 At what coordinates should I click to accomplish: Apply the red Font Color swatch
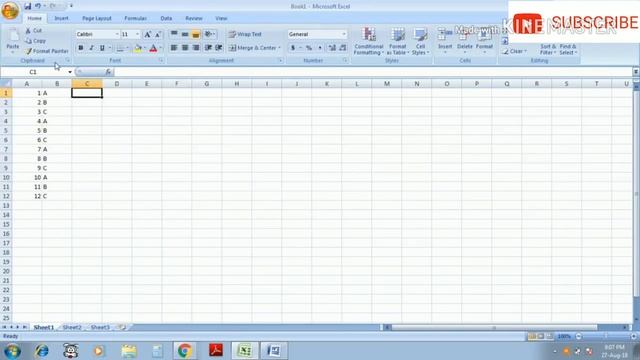tap(153, 48)
